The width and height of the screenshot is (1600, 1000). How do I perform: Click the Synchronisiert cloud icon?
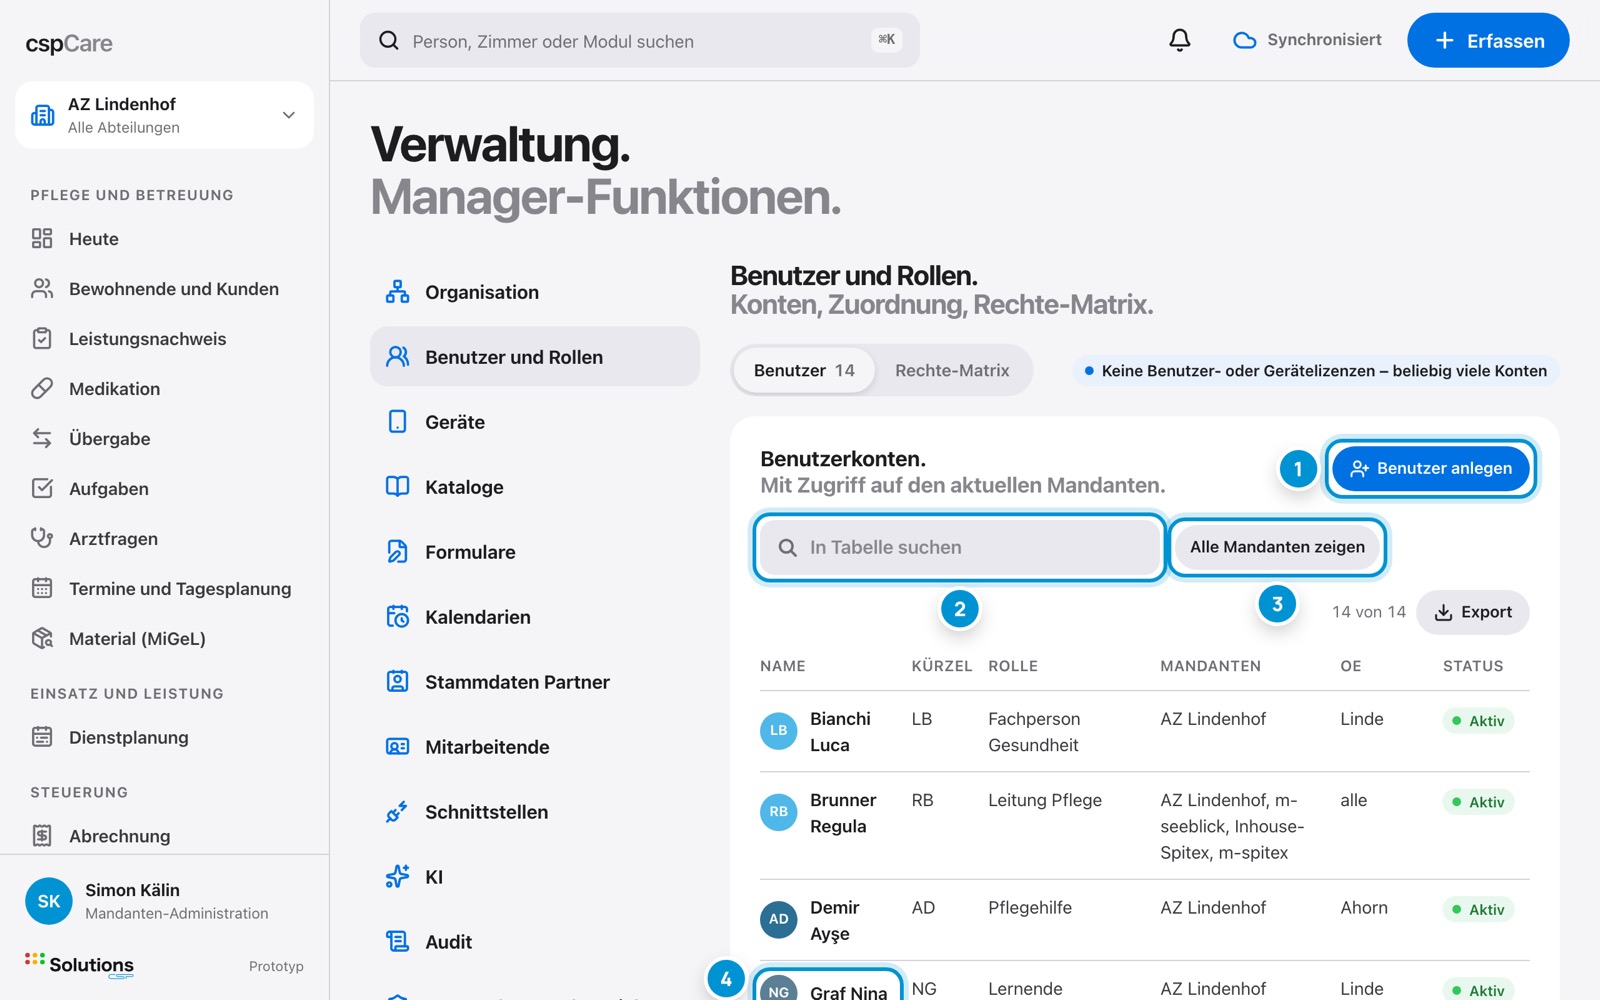pos(1244,40)
